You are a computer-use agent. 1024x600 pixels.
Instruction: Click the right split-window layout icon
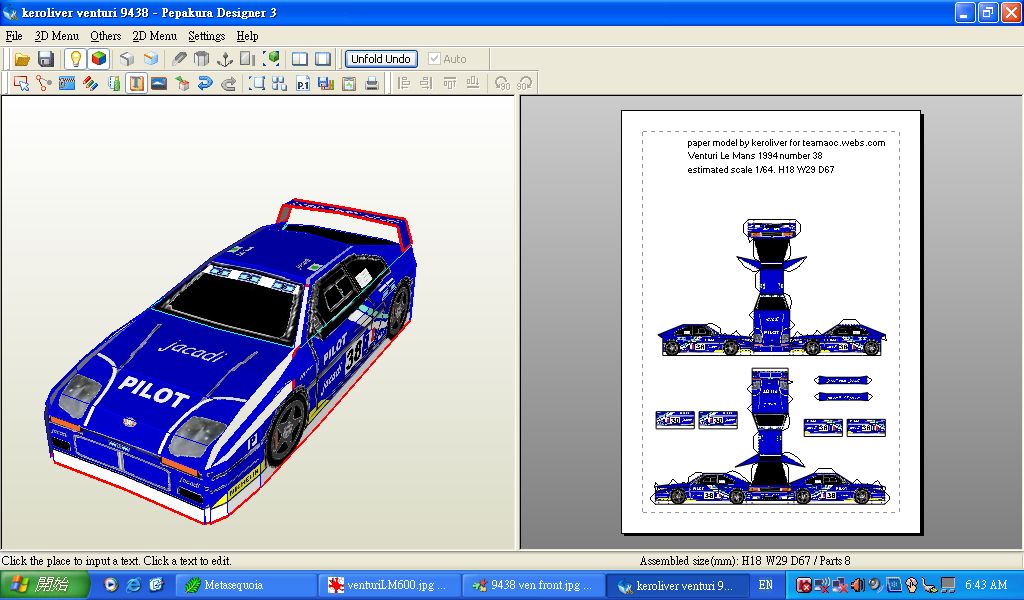(323, 59)
